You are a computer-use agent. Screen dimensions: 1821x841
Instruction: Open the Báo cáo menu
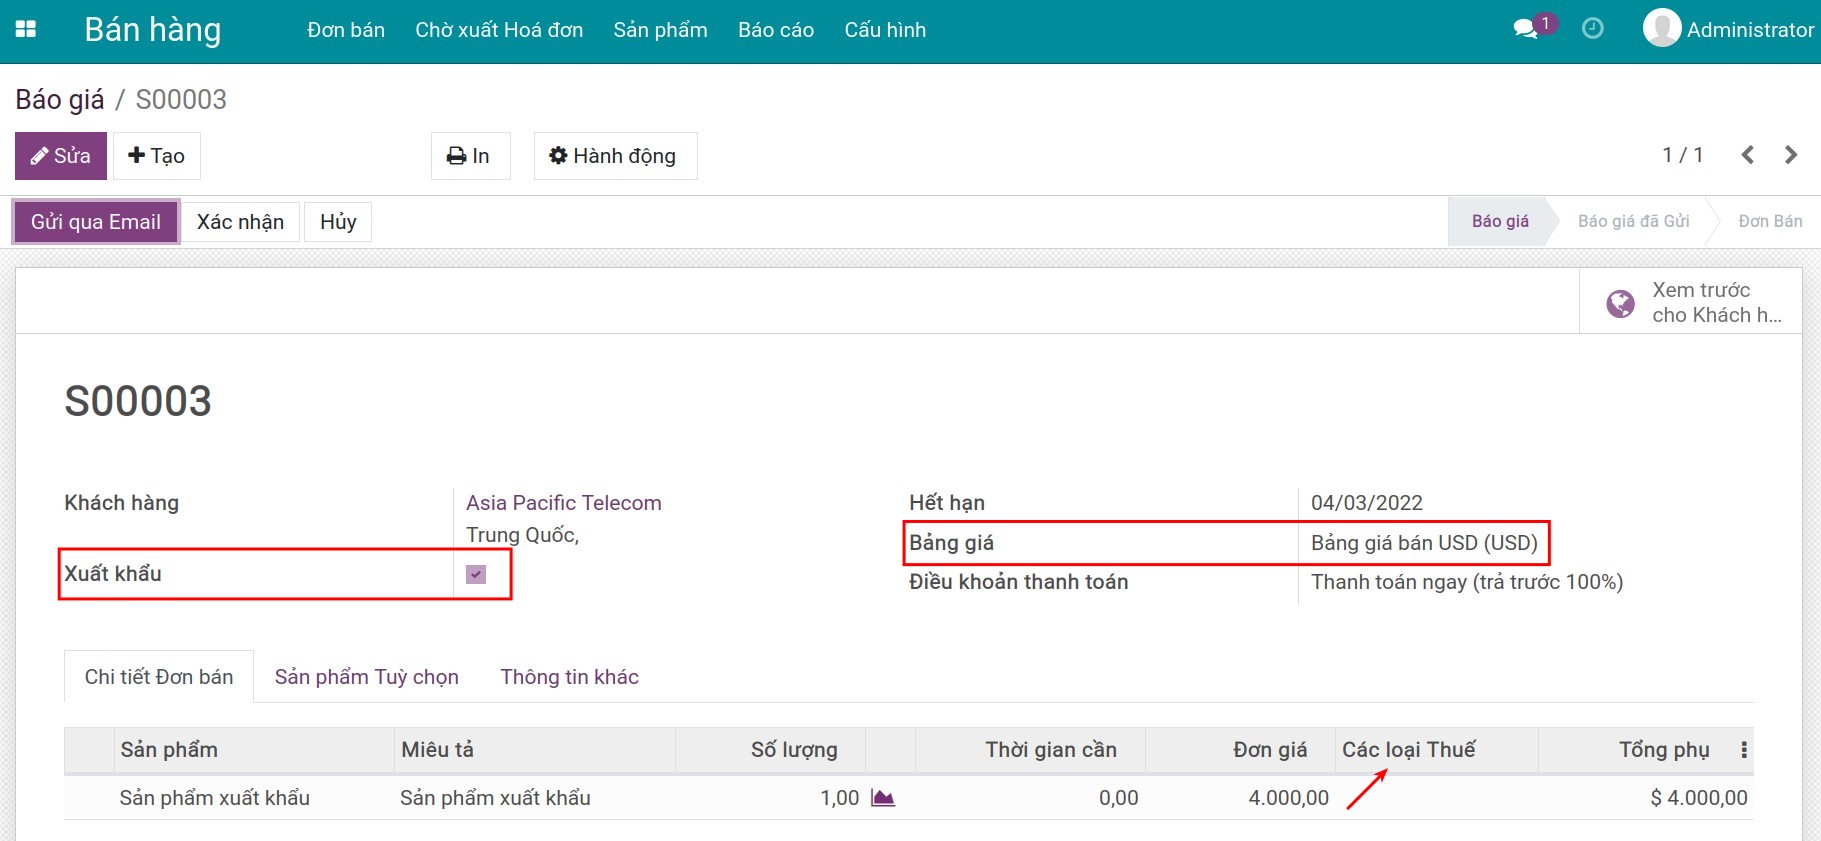[775, 30]
